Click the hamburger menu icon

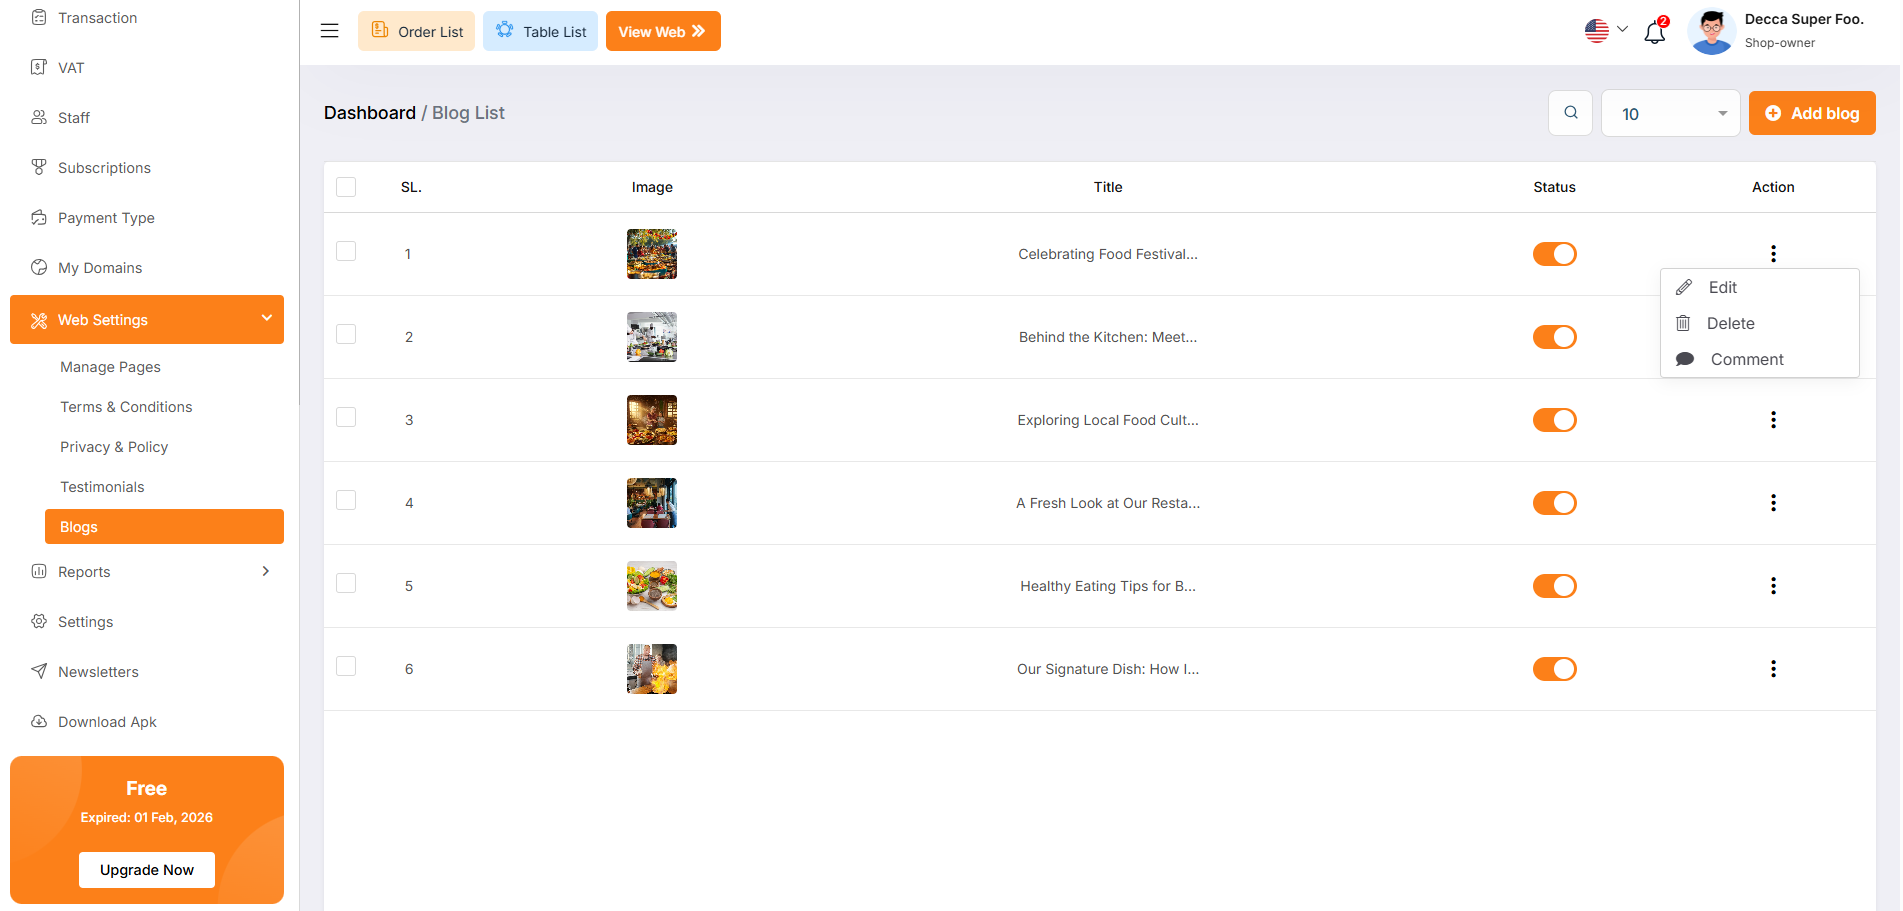(x=329, y=31)
